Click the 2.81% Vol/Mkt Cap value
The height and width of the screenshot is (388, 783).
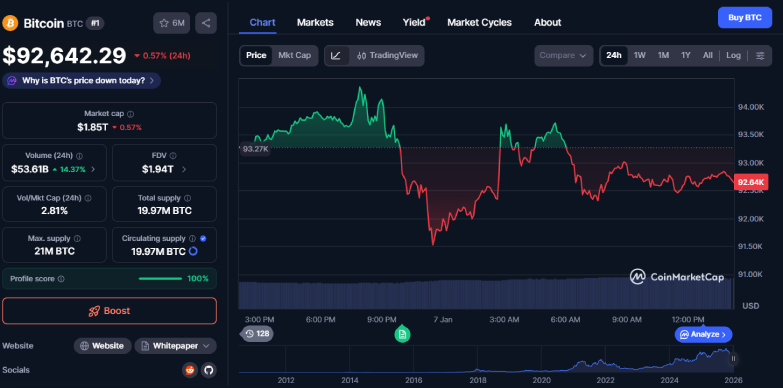coord(54,210)
